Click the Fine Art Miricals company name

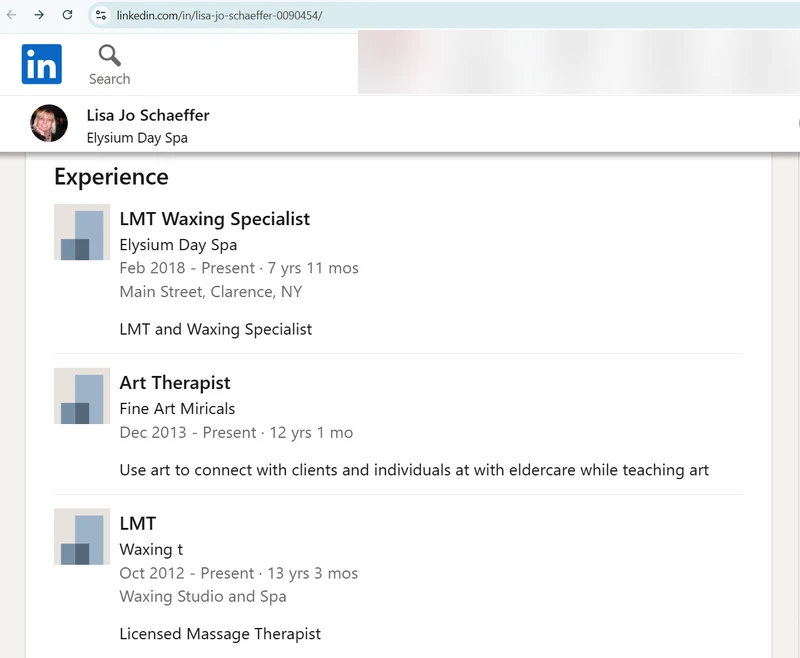(177, 409)
